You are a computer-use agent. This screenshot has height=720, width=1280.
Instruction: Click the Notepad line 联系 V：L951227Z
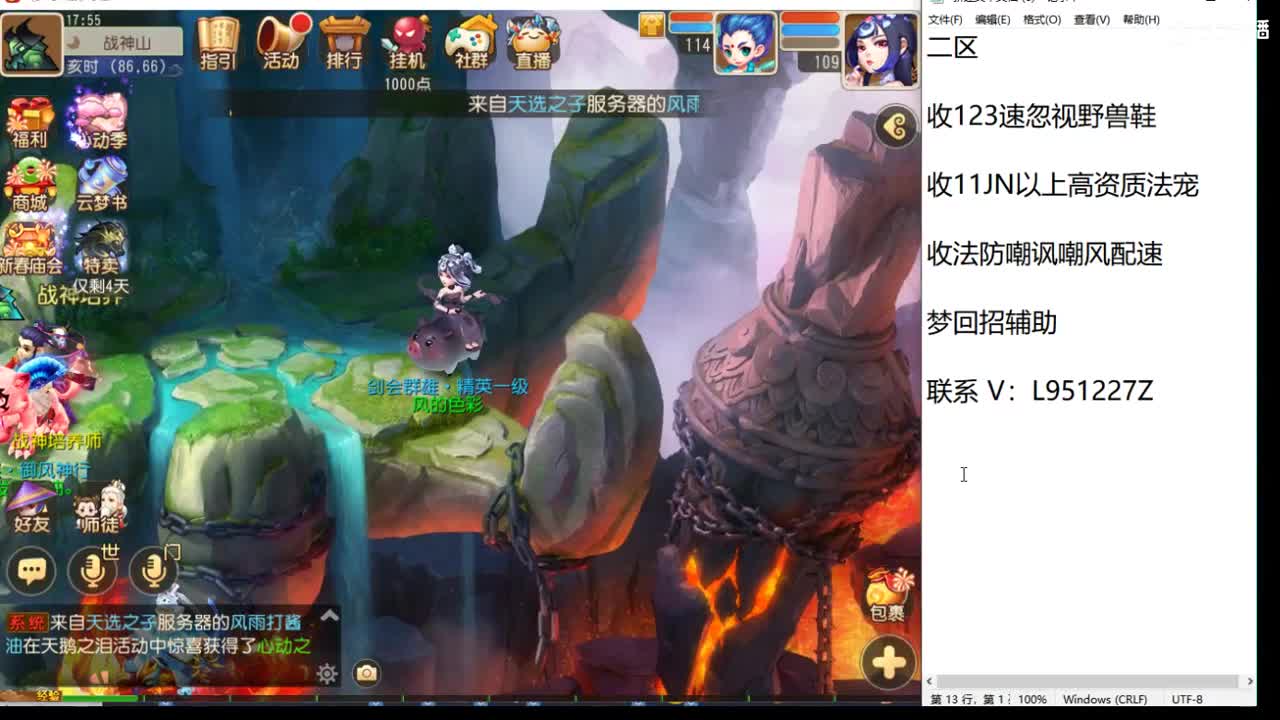[x=1040, y=391]
